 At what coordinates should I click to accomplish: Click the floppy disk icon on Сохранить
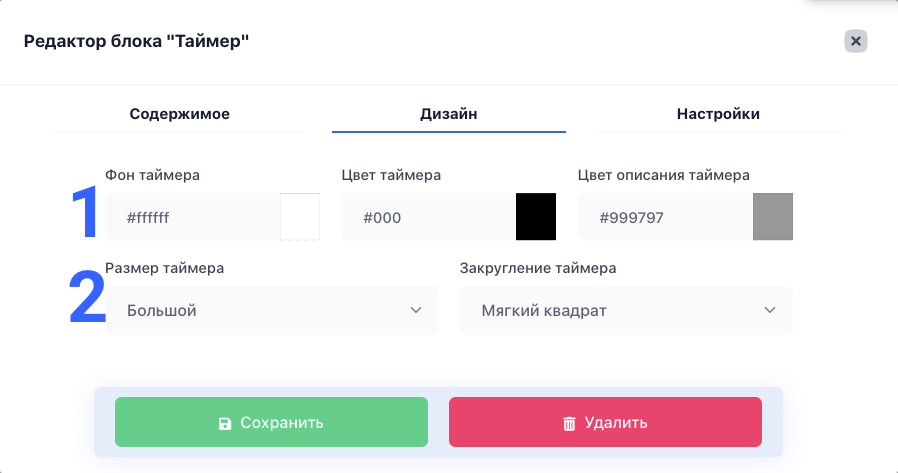pyautogui.click(x=225, y=423)
